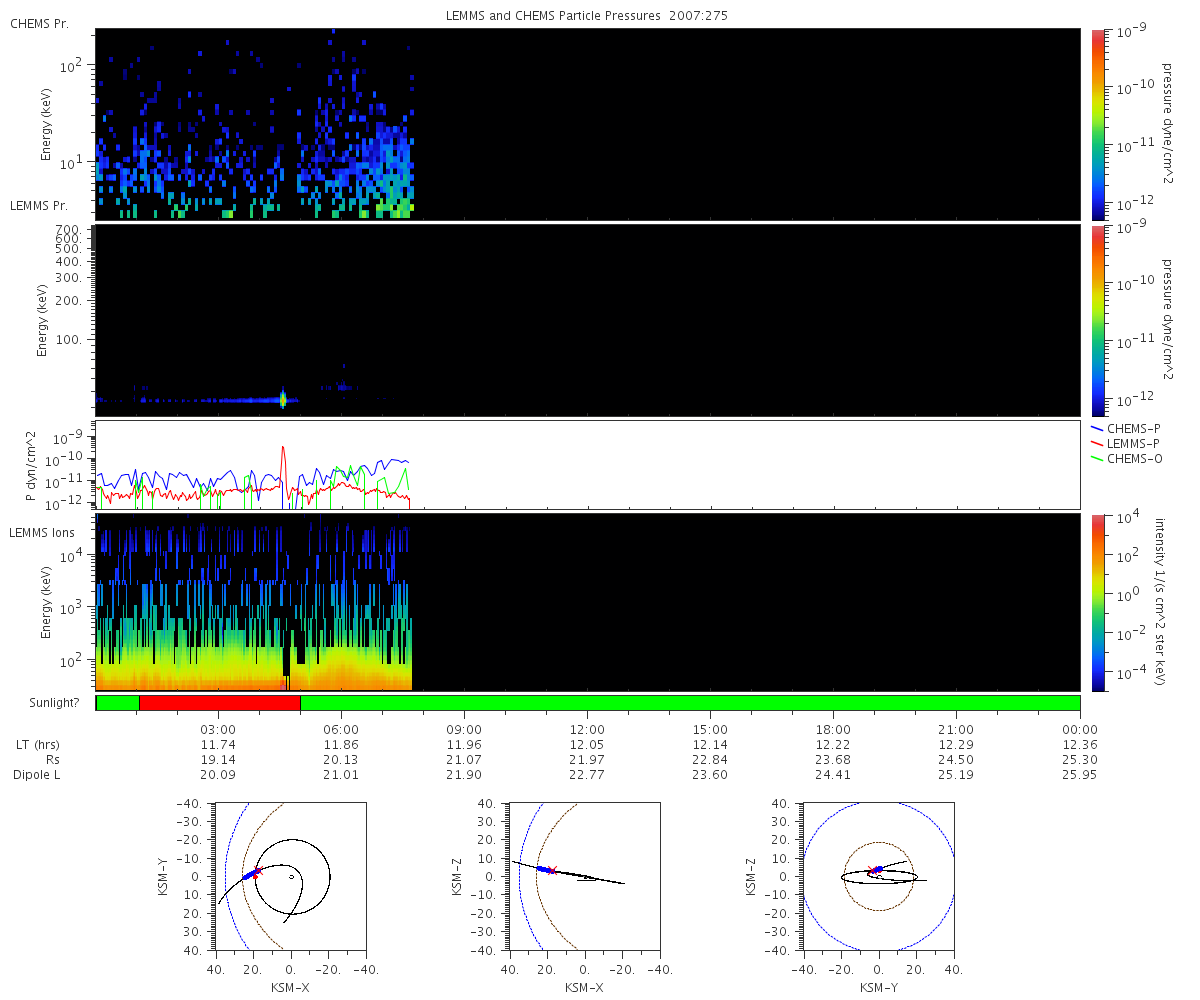Viewport: 1200px width, 1000px height.
Task: Click the 12:00 time axis label
Action: [x=587, y=730]
